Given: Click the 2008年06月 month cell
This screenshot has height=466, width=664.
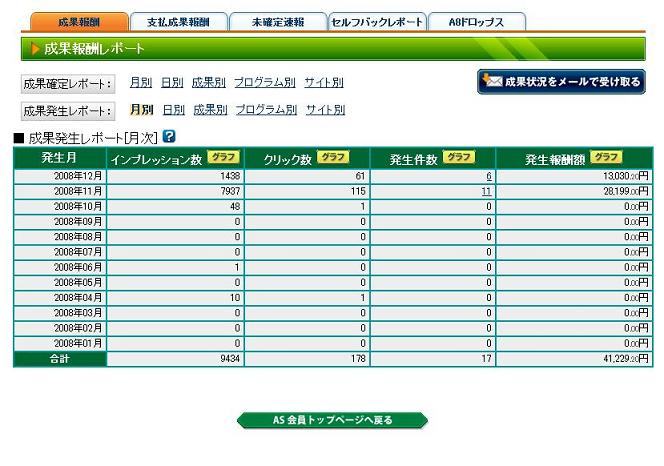Looking at the screenshot, I should (x=60, y=267).
